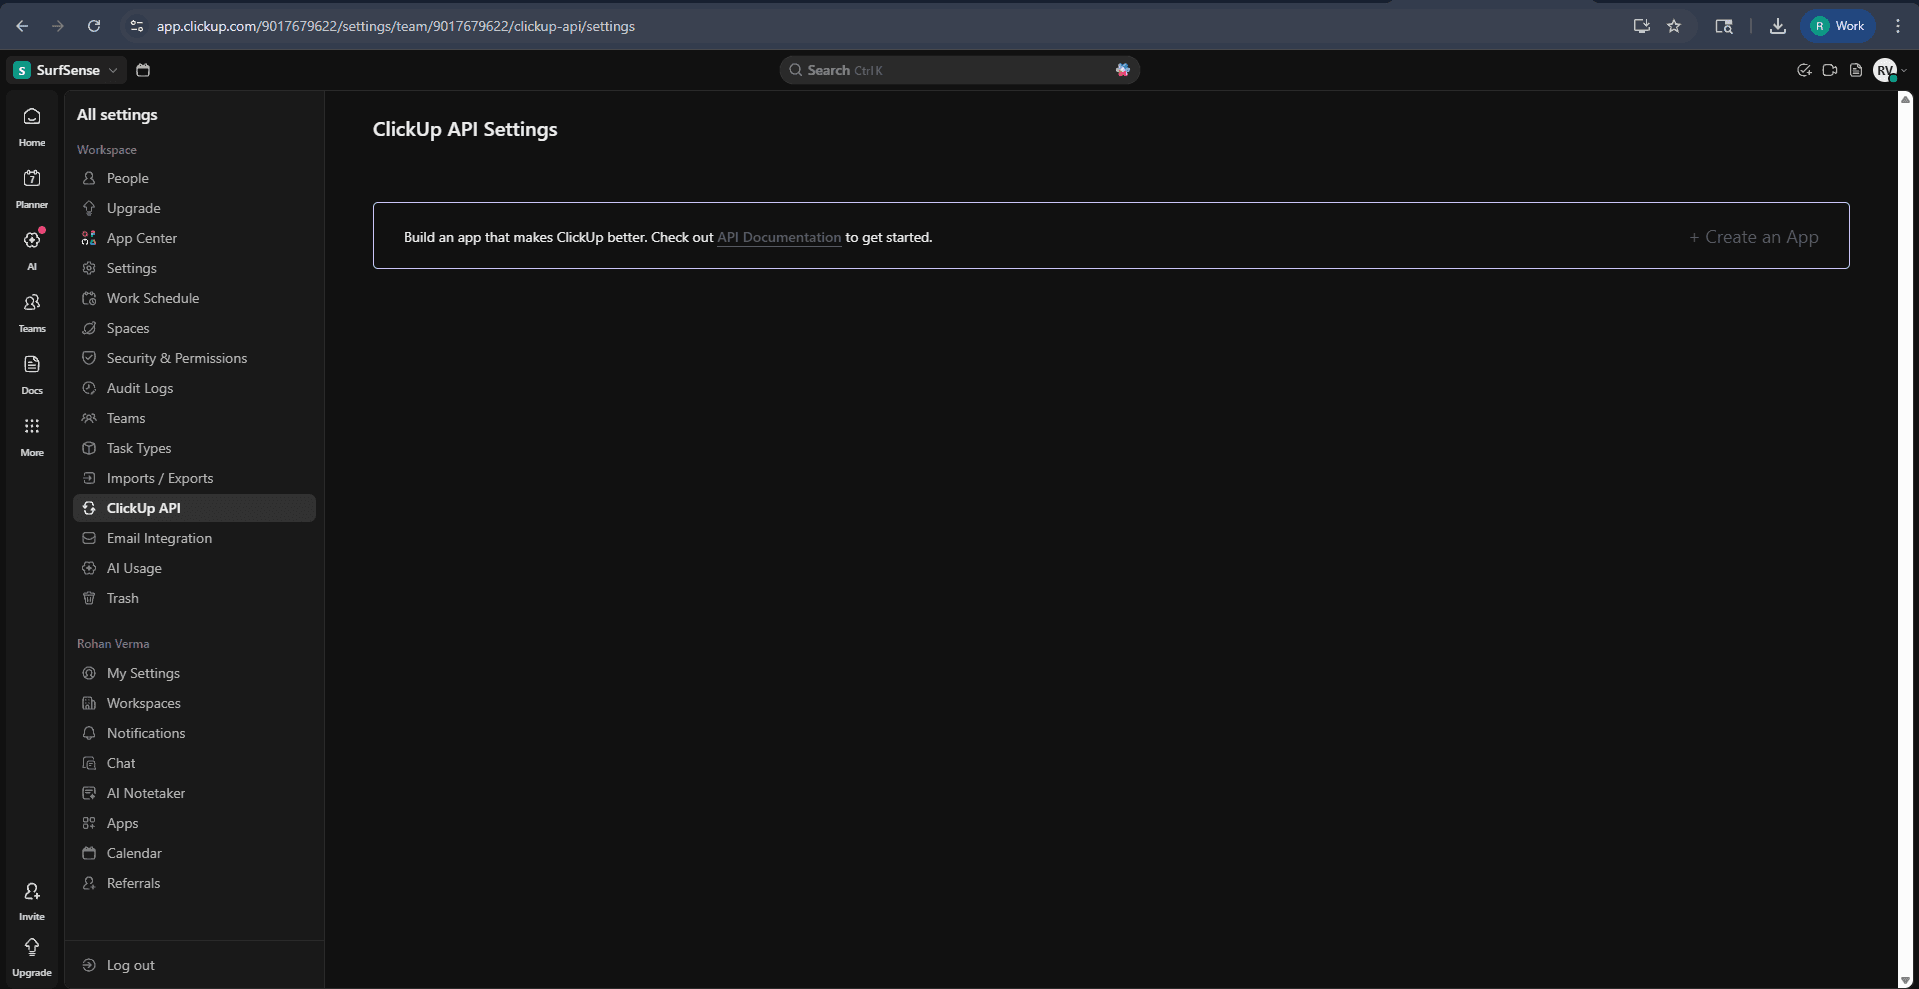Image resolution: width=1919 pixels, height=989 pixels.
Task: Open the calendar icon beside SurfSense
Action: click(x=142, y=70)
